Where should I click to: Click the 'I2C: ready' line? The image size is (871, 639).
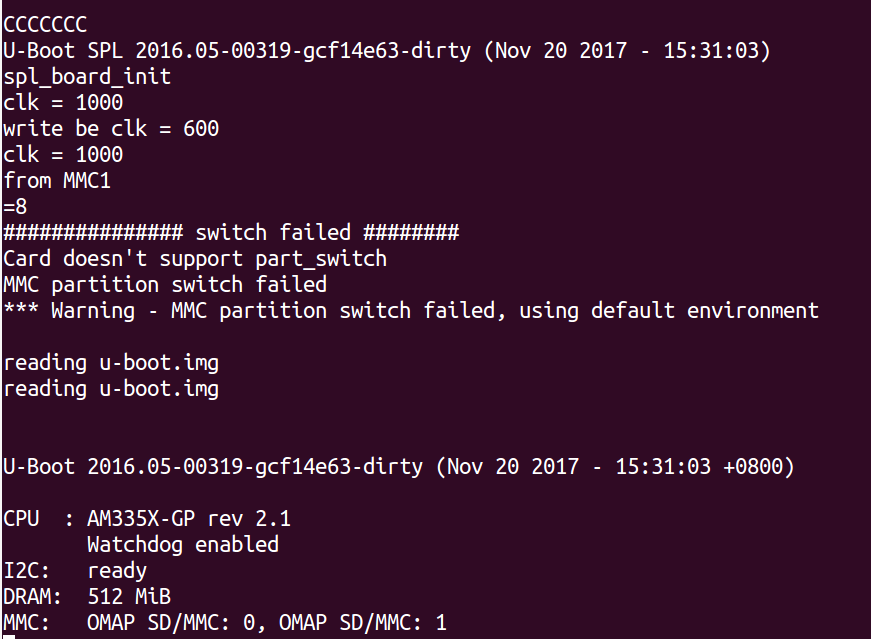(75, 571)
